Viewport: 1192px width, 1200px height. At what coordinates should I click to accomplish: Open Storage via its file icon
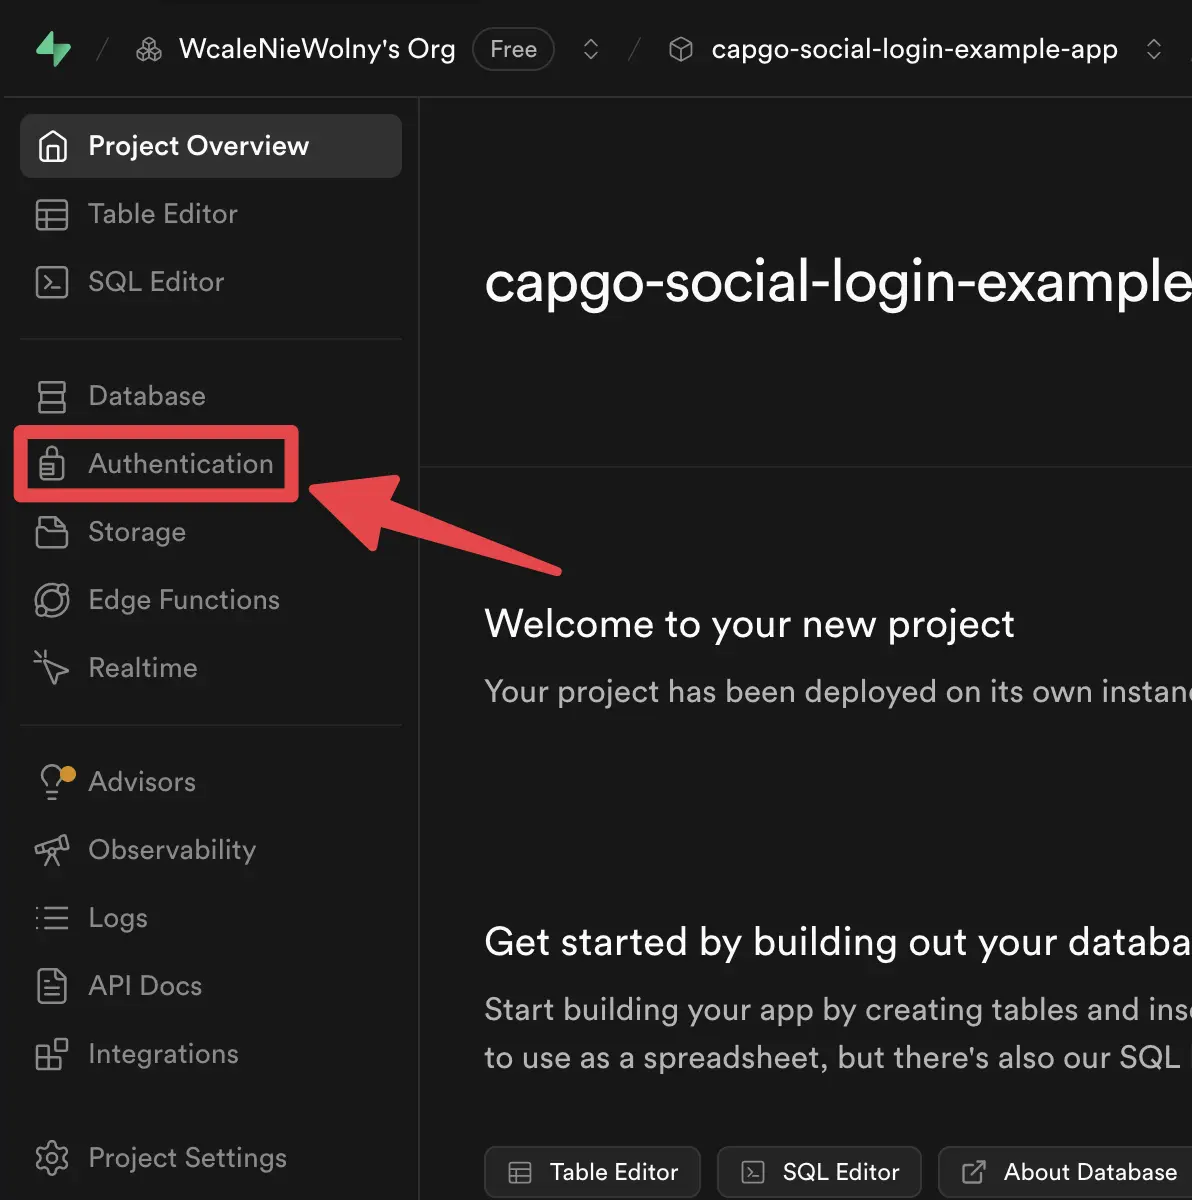click(52, 532)
